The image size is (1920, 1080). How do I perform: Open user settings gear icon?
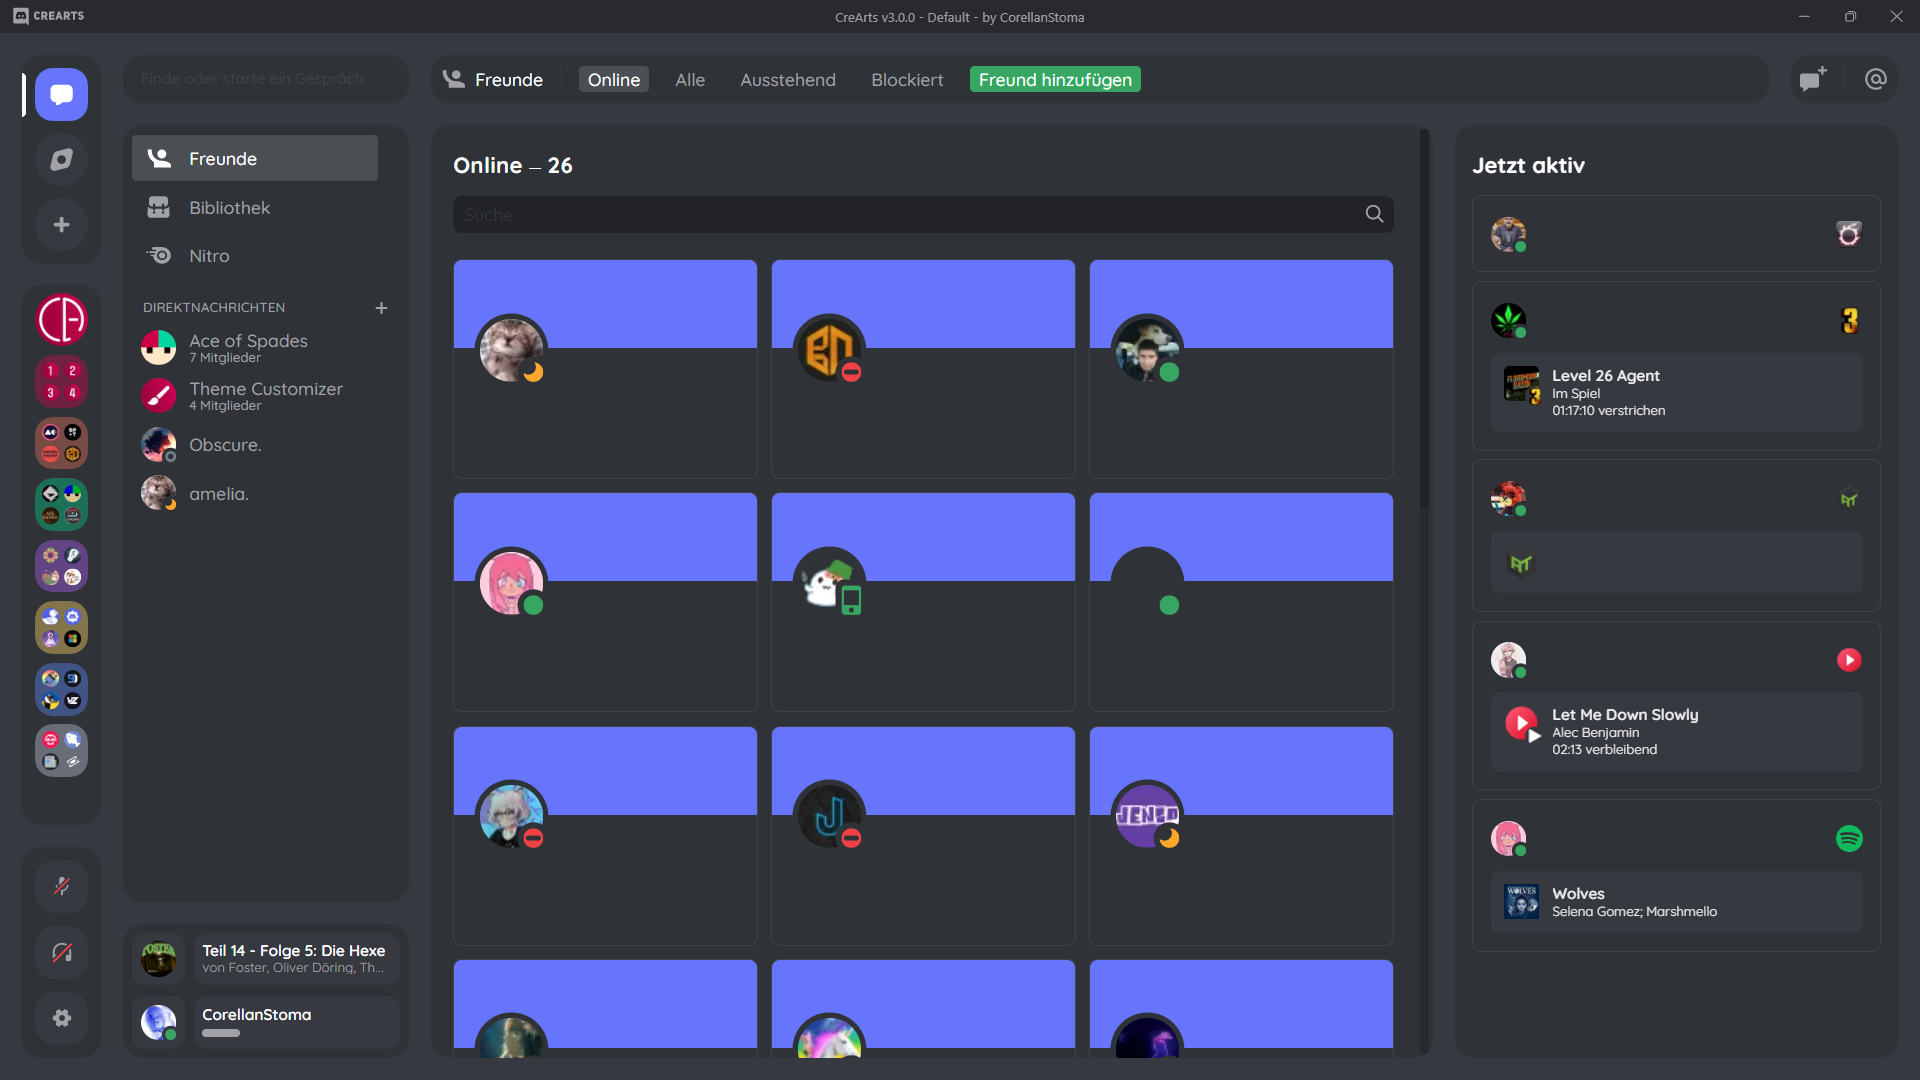point(61,1018)
